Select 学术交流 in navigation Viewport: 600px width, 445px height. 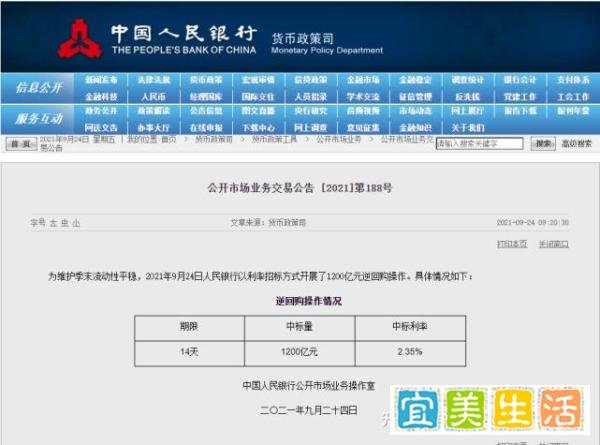tap(363, 97)
